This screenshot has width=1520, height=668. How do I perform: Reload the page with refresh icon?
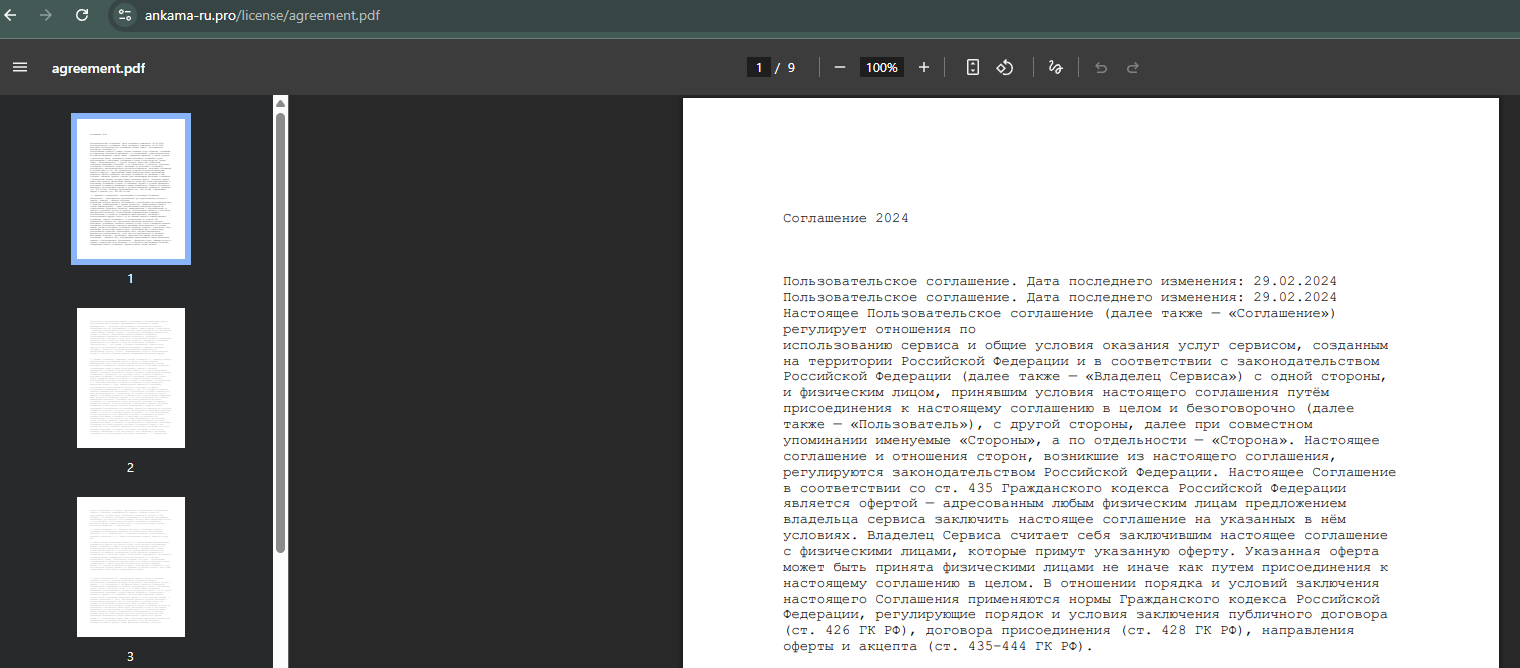pyautogui.click(x=82, y=15)
